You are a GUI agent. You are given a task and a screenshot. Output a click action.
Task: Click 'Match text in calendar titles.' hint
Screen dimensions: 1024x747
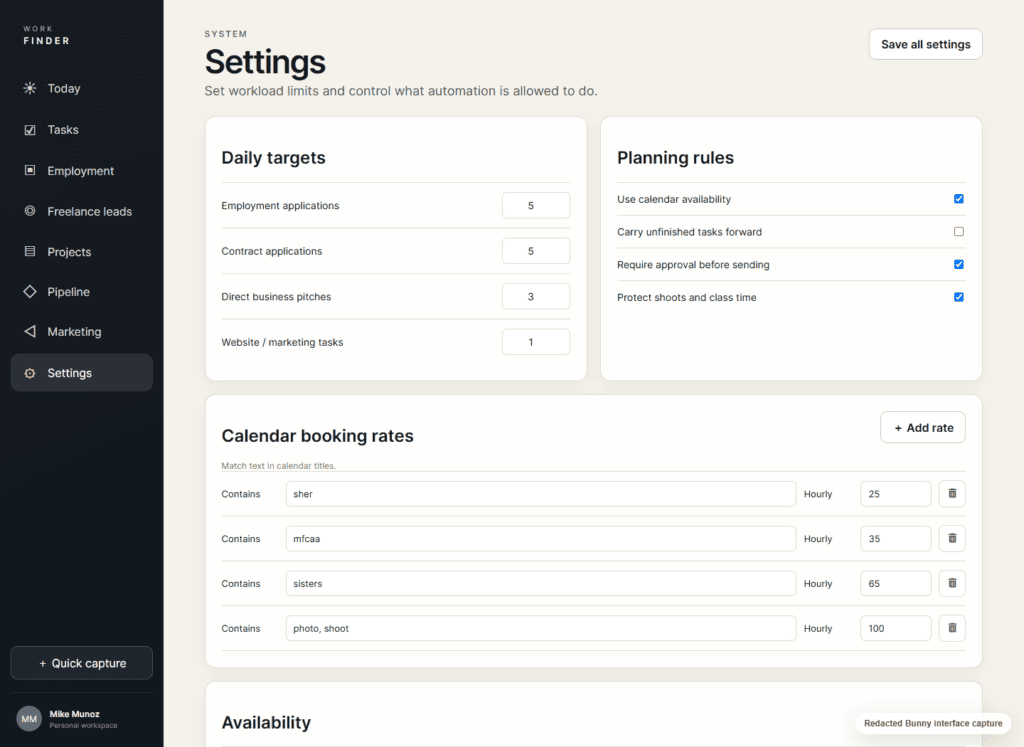(x=278, y=466)
